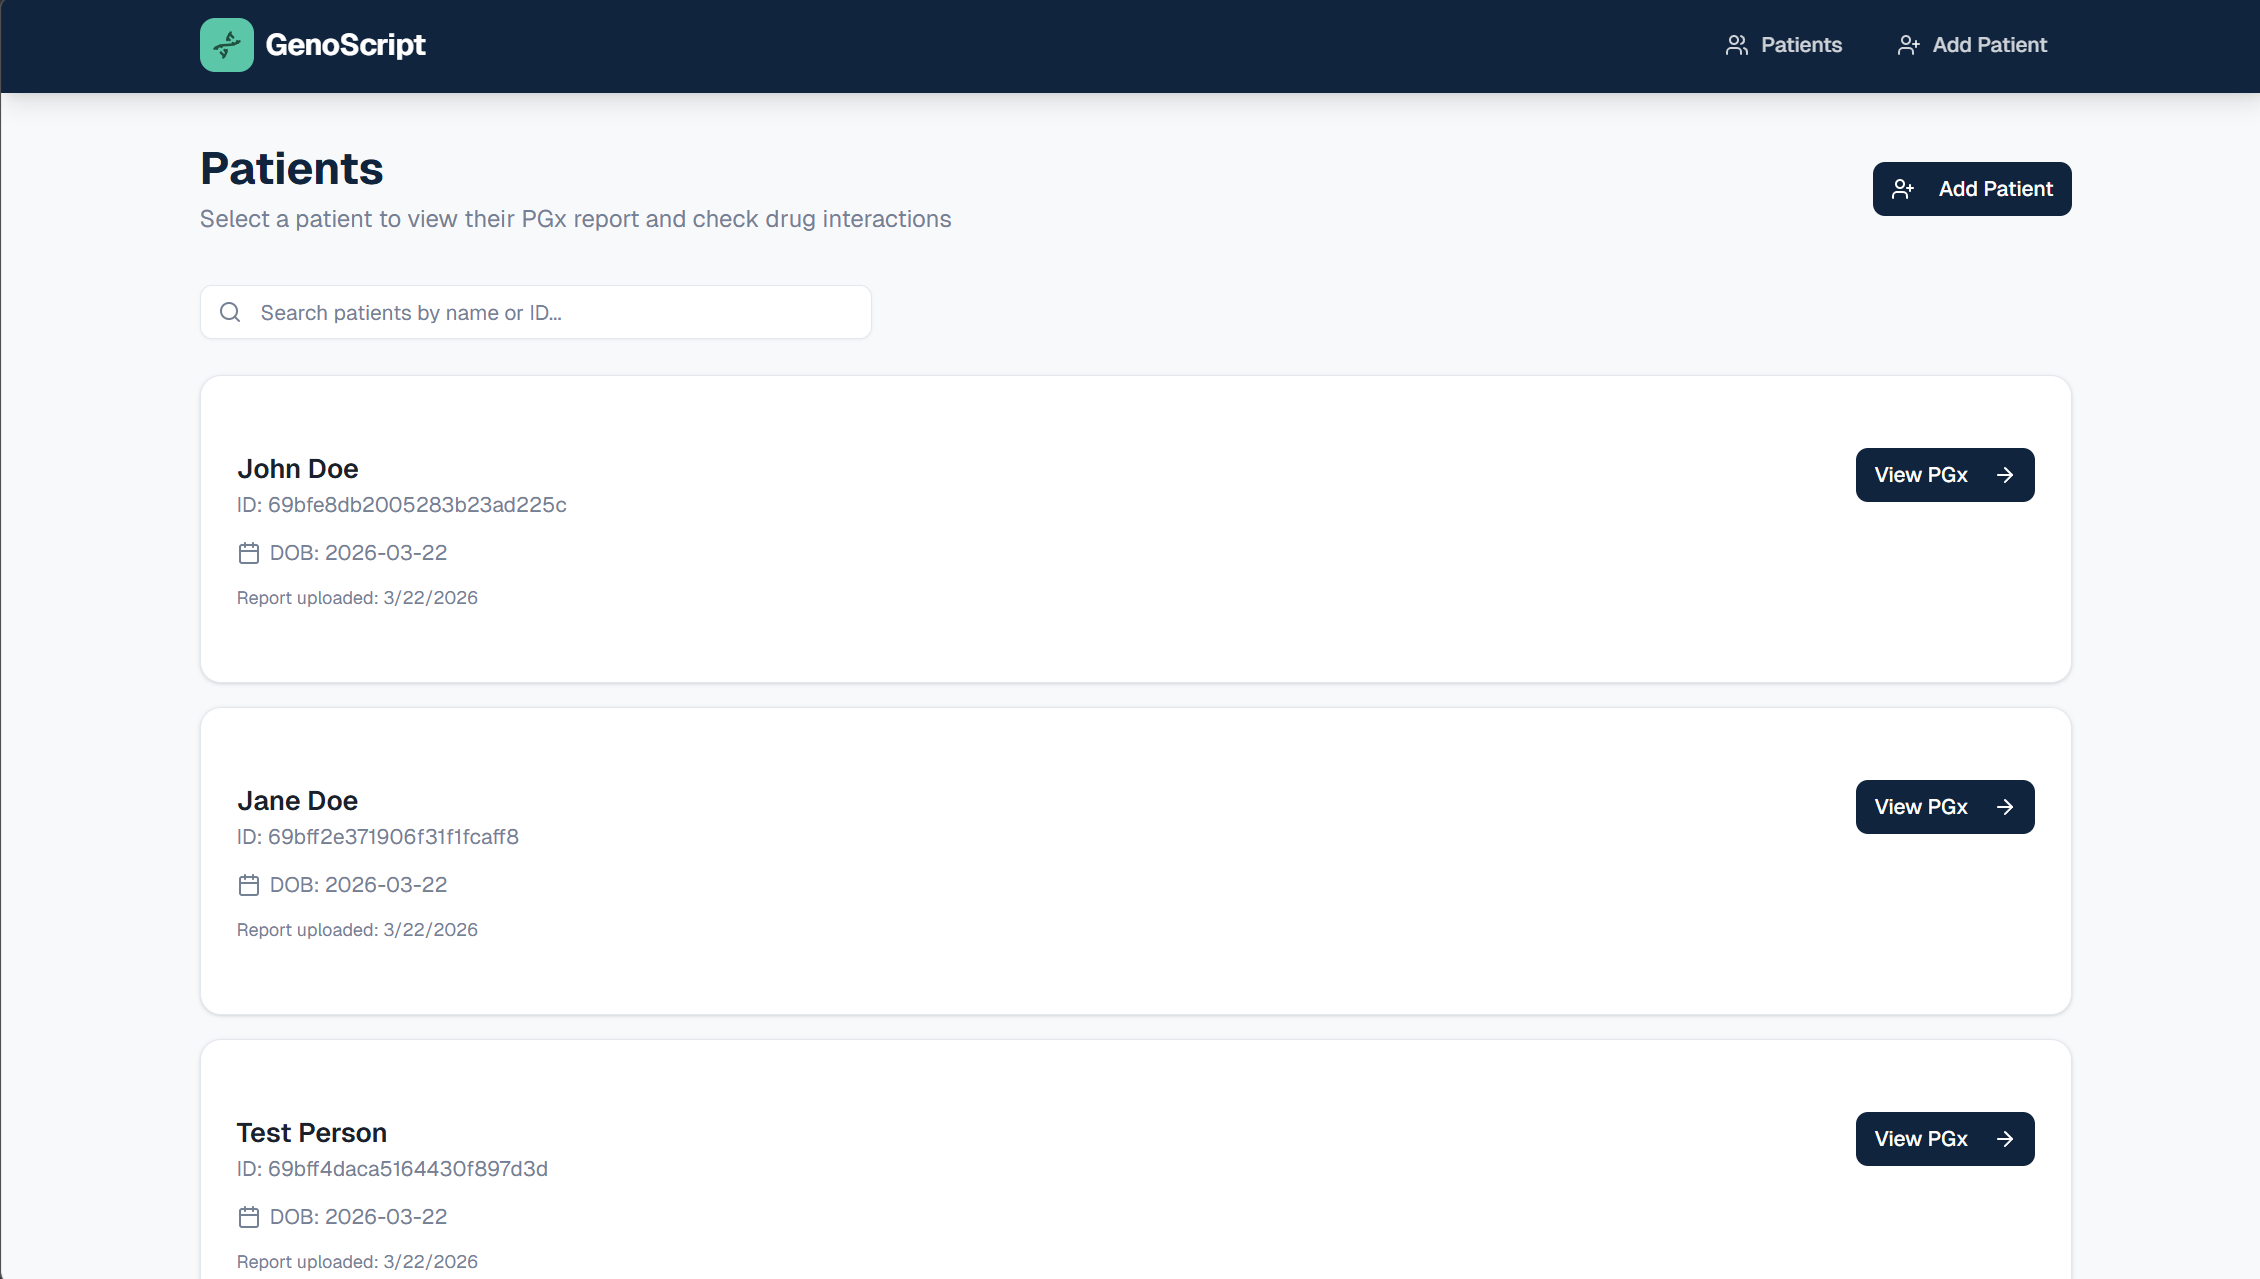
Task: Click the magnifier icon in search box
Action: [230, 312]
